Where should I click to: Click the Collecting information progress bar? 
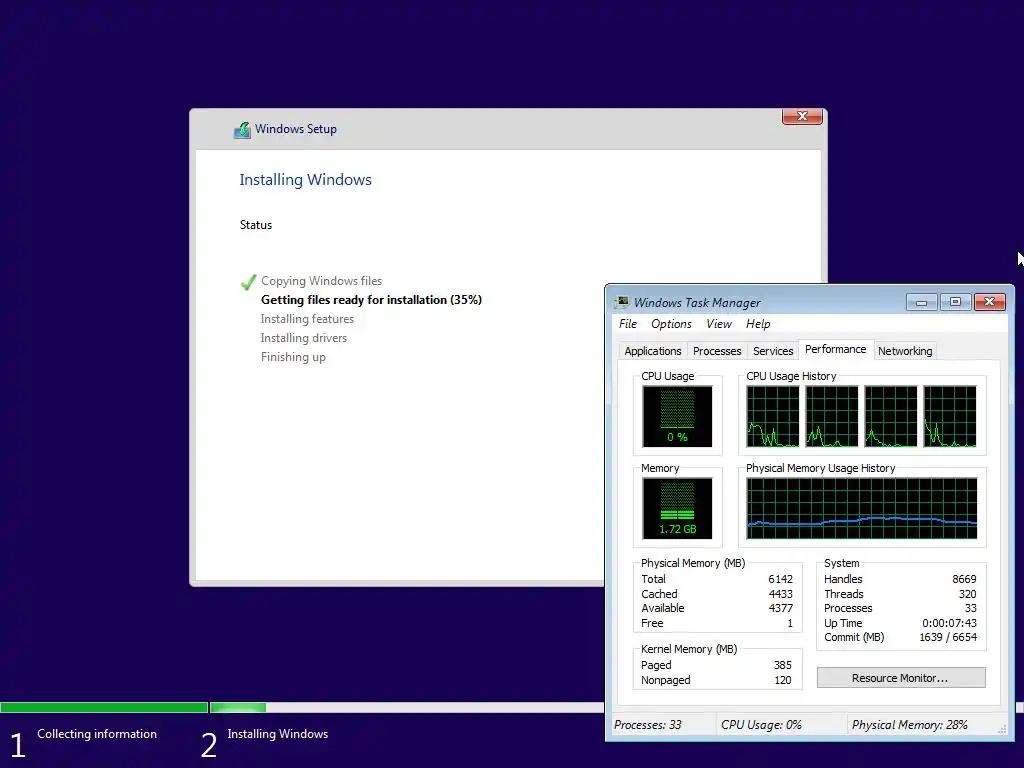104,707
